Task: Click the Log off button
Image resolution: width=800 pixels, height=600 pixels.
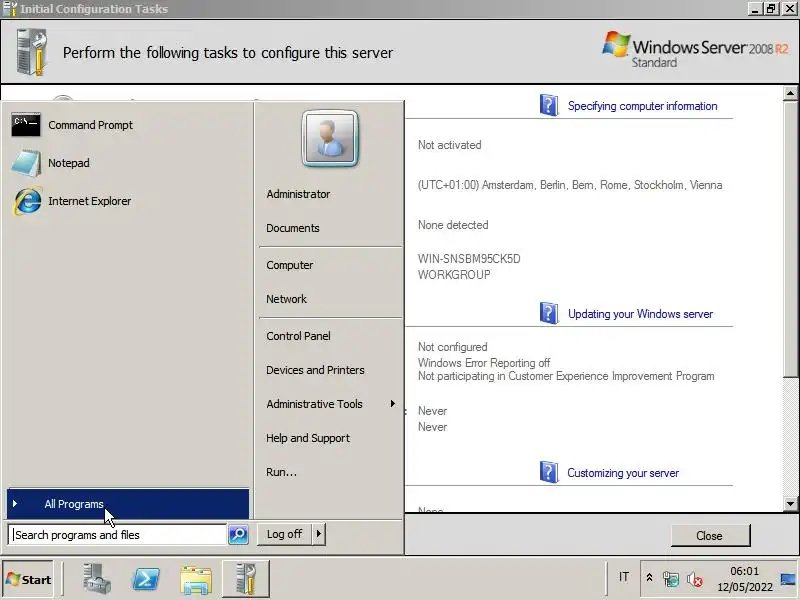Action: [284, 534]
